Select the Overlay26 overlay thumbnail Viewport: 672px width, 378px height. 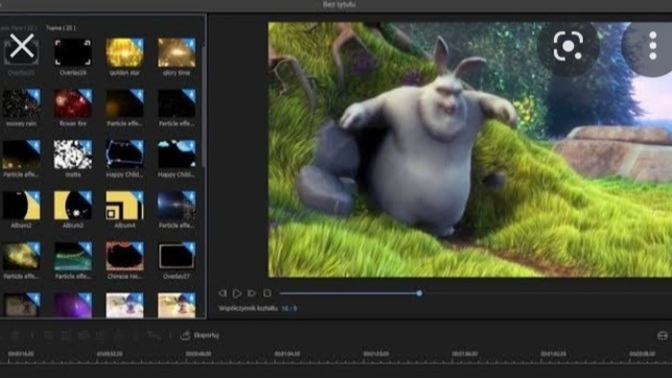(73, 52)
